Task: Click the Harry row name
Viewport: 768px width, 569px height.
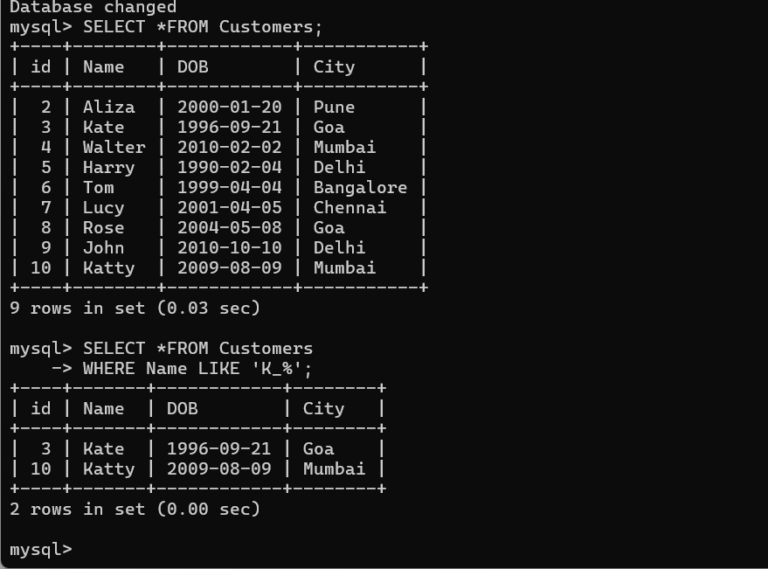Action: (108, 167)
